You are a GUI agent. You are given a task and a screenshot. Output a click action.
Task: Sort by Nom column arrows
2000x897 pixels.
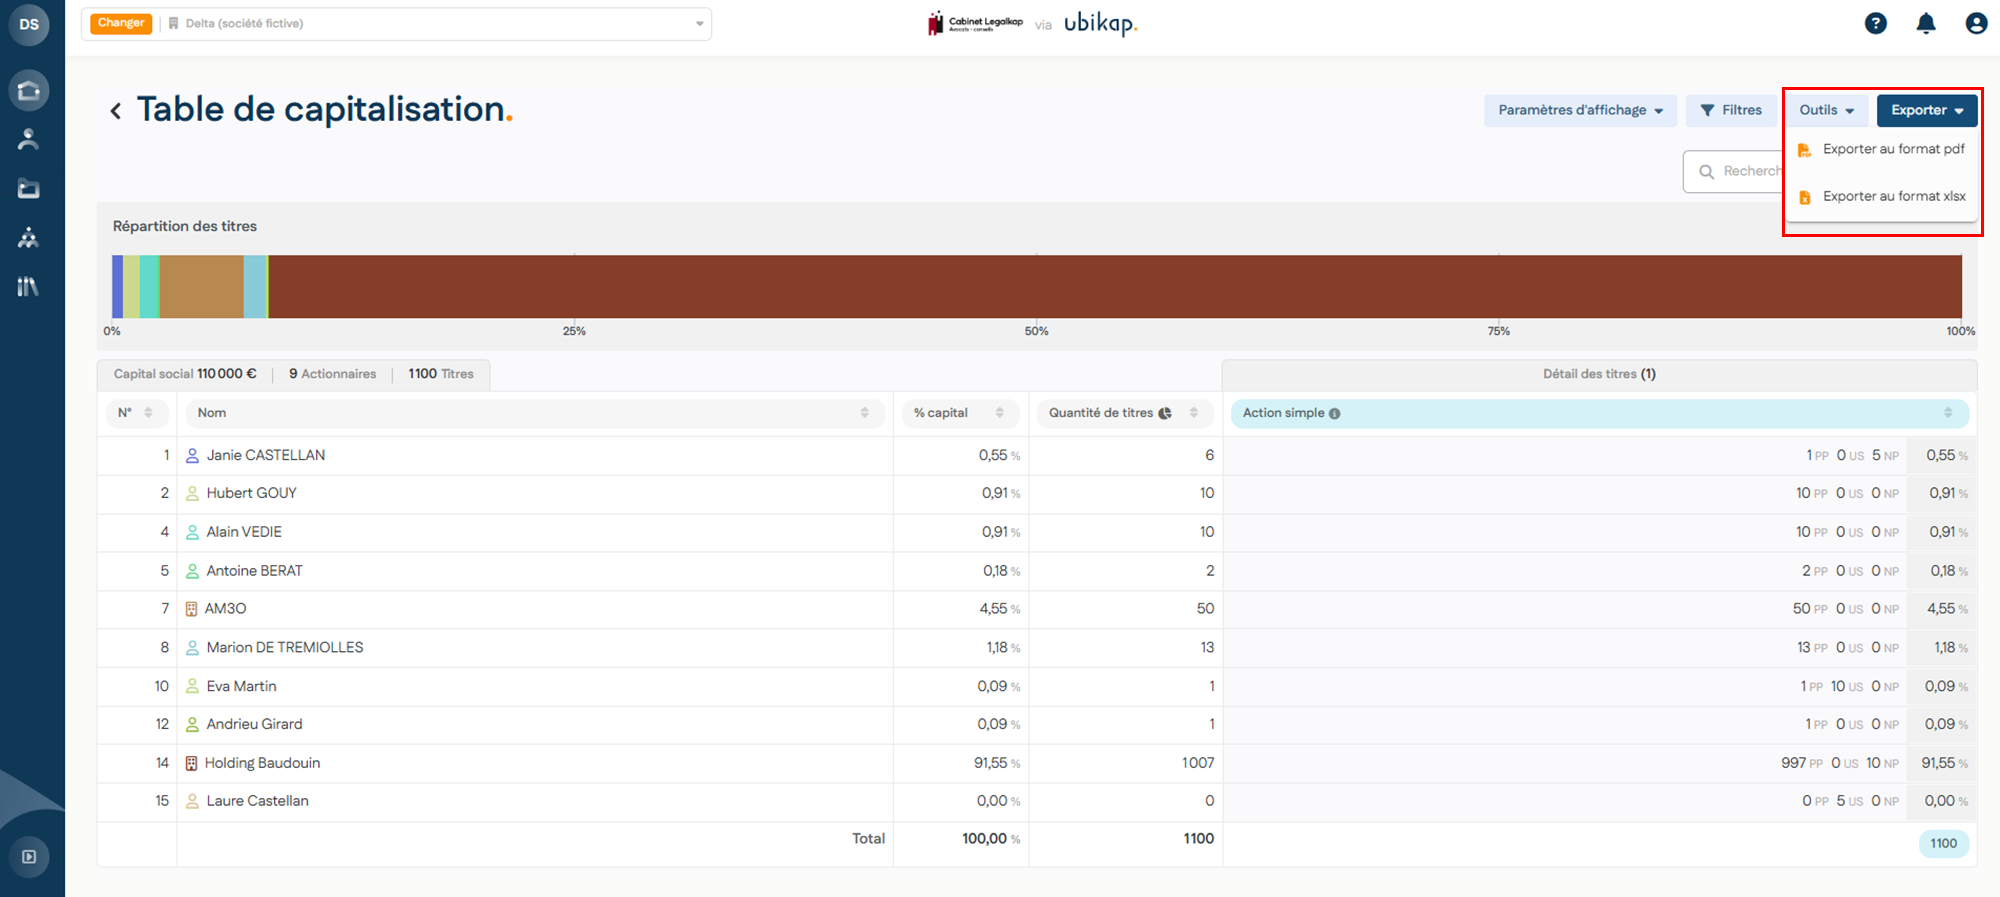[x=865, y=413]
